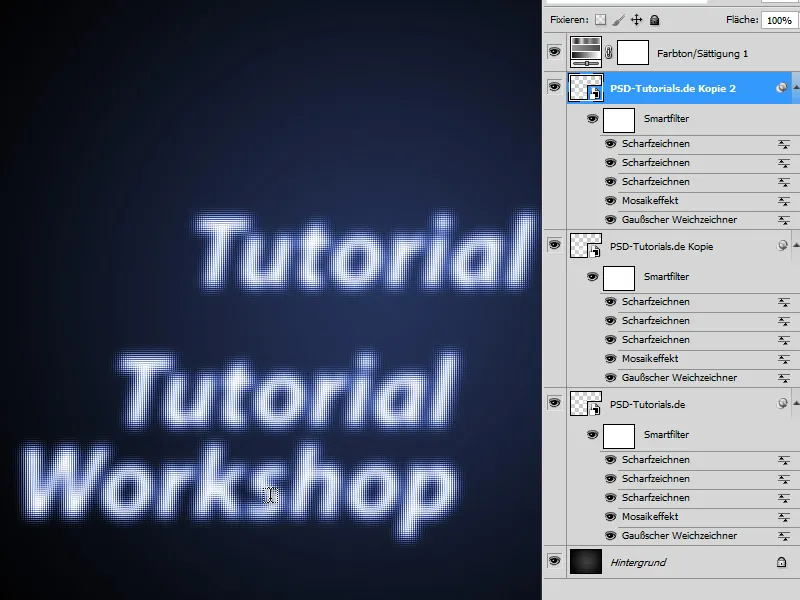Click the smart filter indicator on PSD-Tutorials.de layer
Image resolution: width=800 pixels, height=600 pixels.
[782, 404]
